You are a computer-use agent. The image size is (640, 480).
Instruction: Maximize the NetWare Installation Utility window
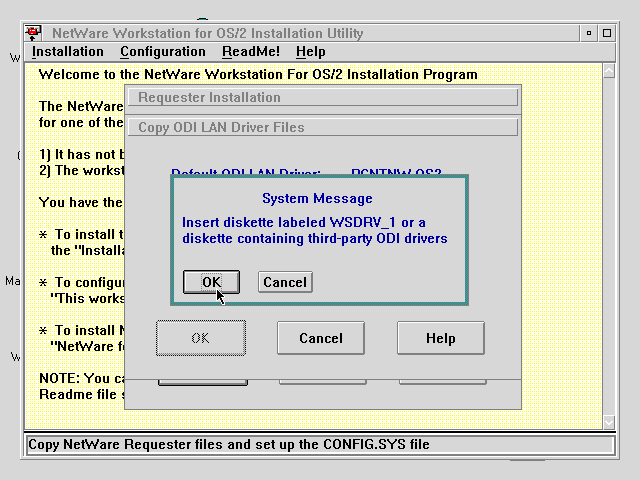[607, 33]
